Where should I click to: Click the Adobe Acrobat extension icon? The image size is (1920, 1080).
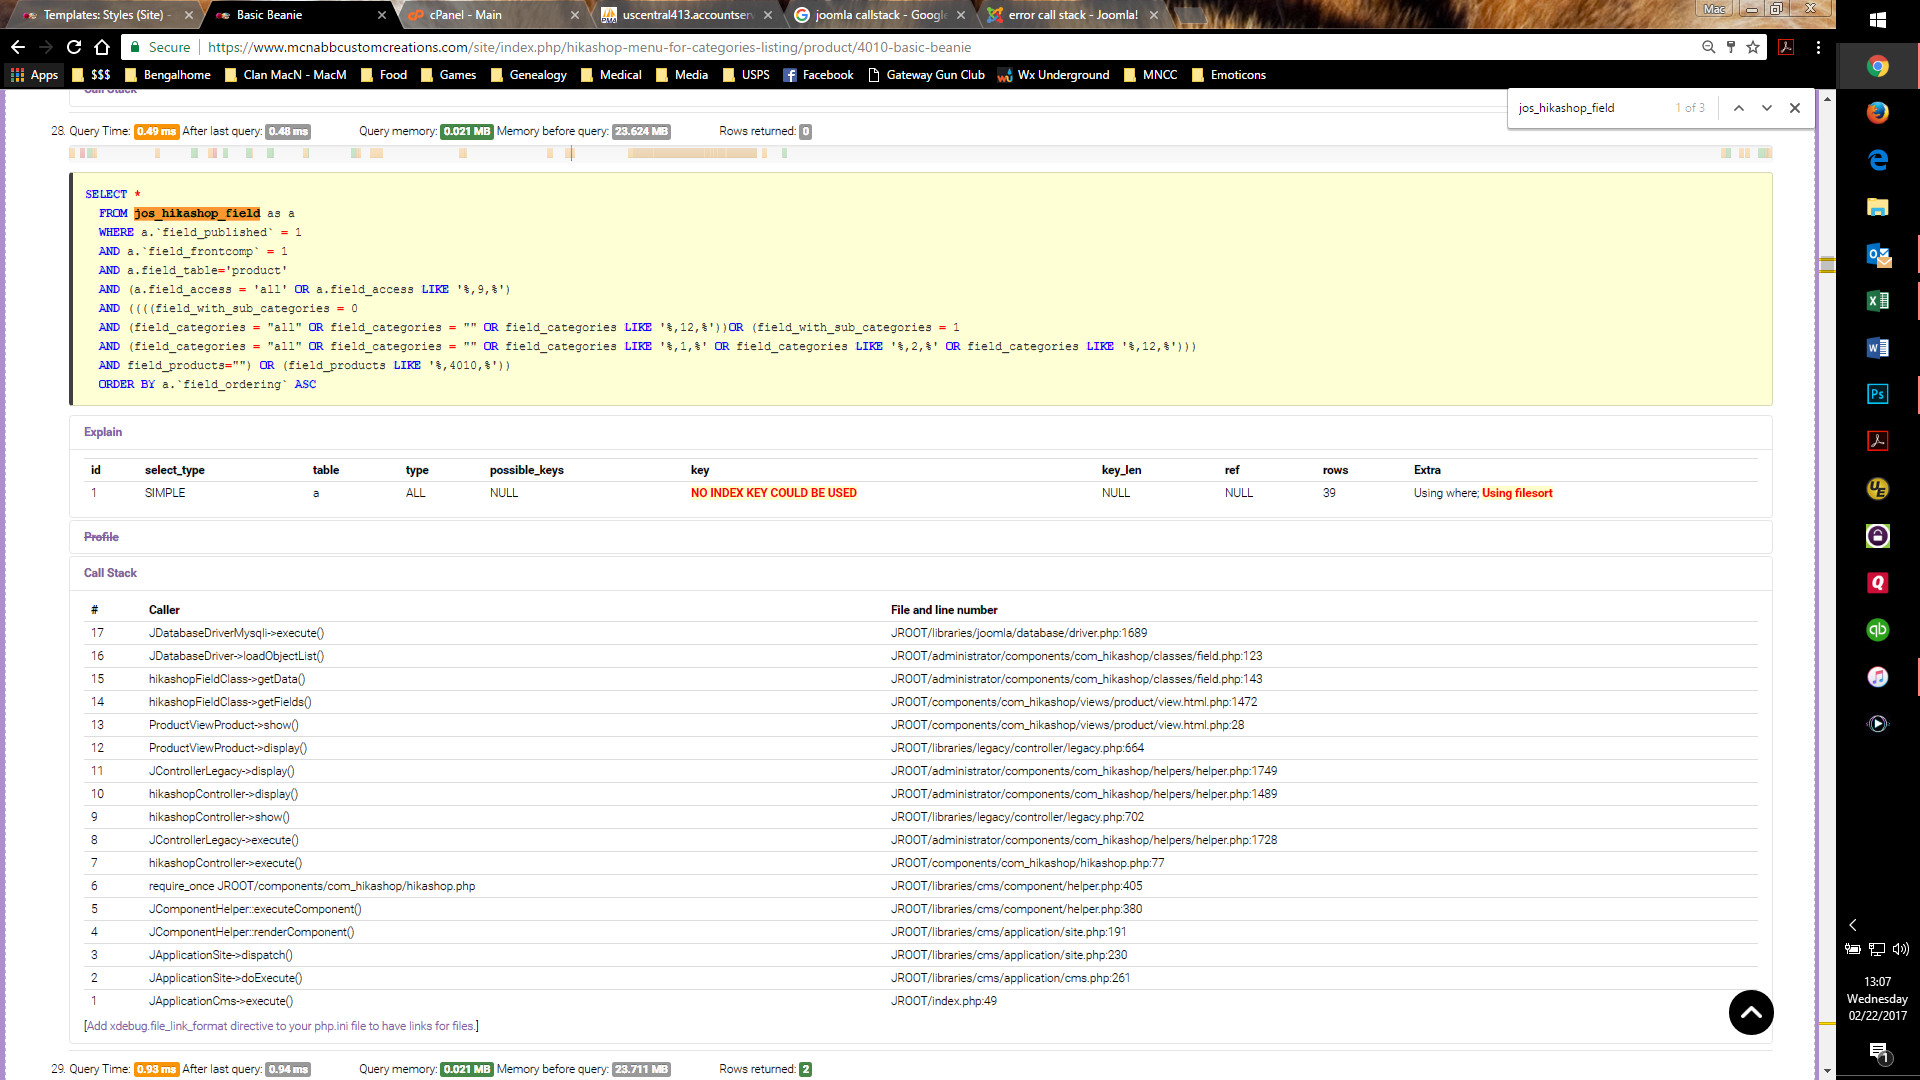pos(1786,47)
